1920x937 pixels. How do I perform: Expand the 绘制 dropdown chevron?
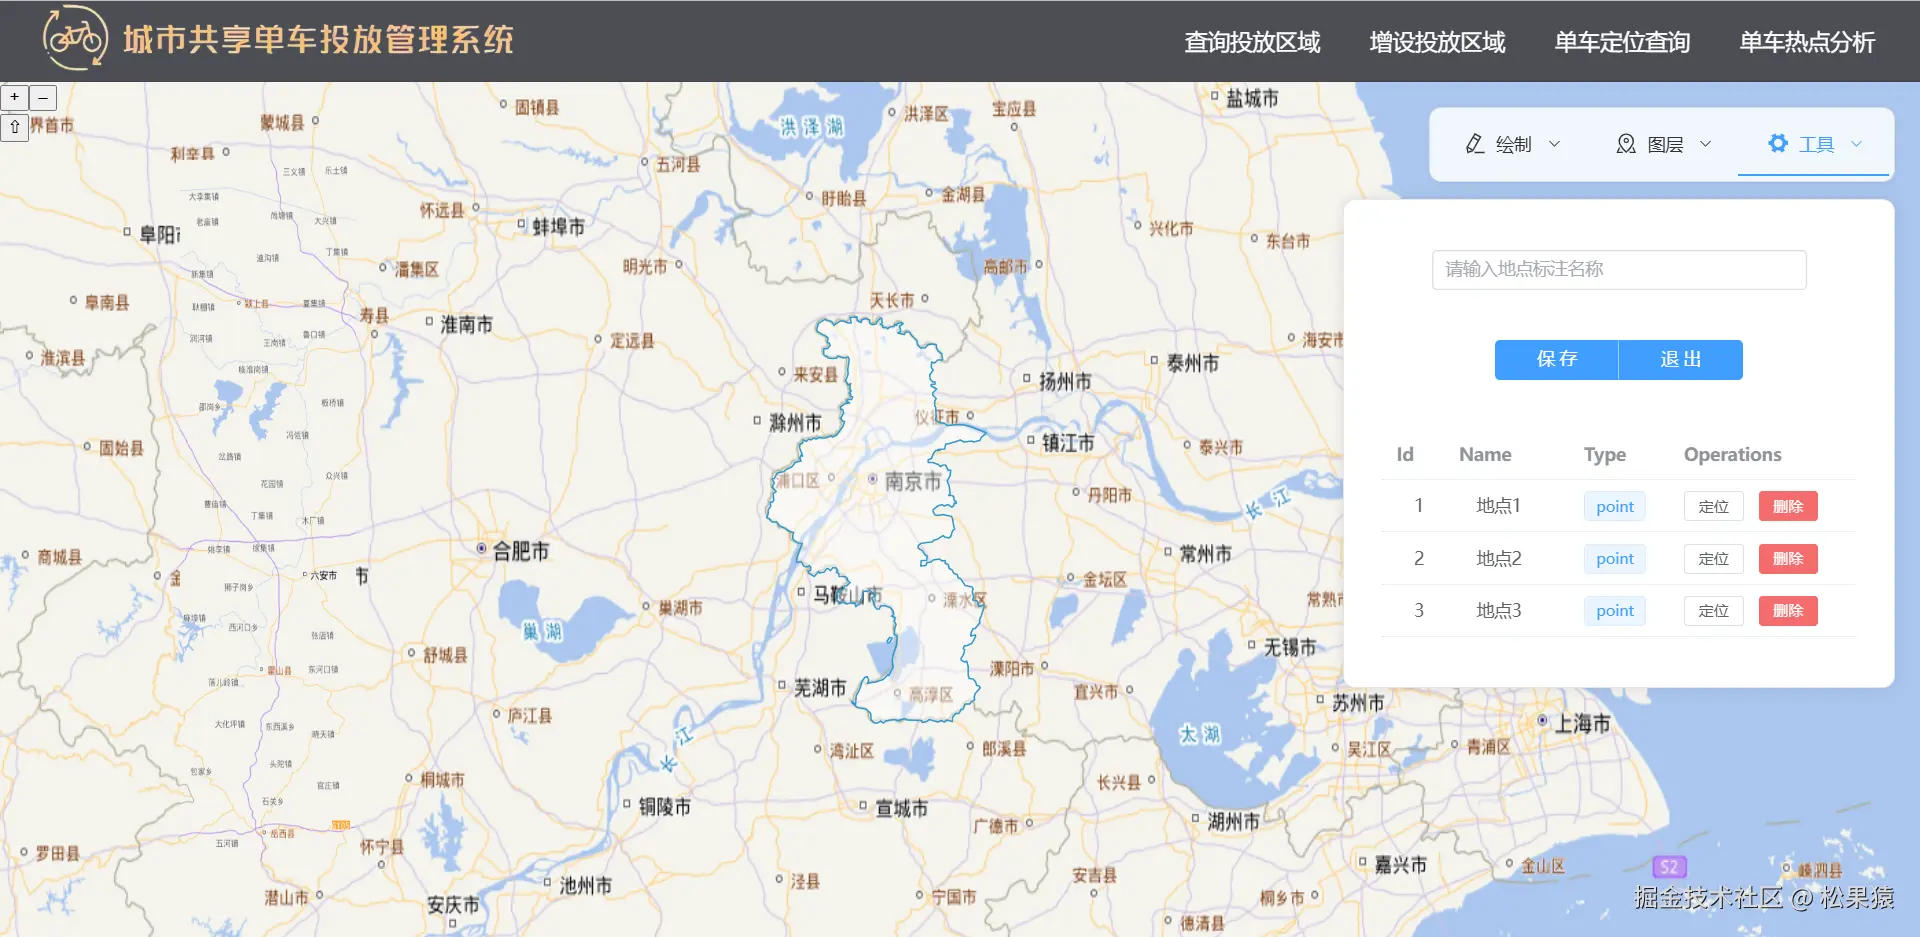tap(1555, 143)
